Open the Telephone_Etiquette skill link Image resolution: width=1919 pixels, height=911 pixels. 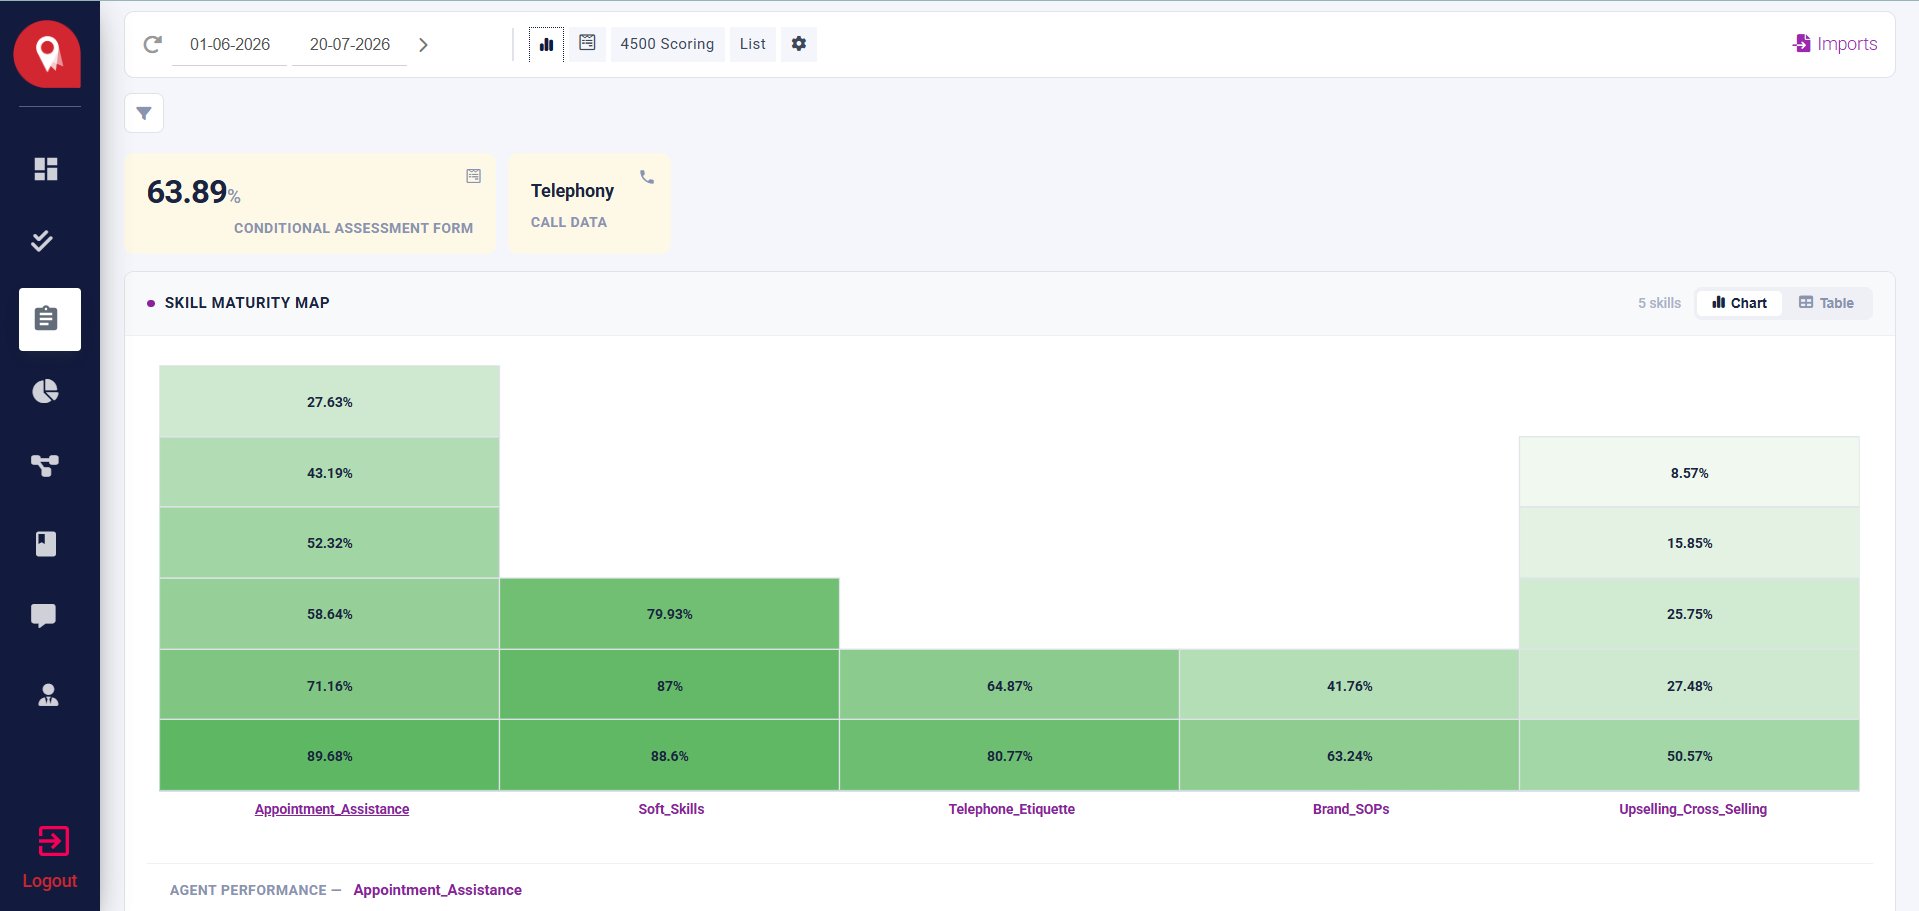tap(1012, 809)
